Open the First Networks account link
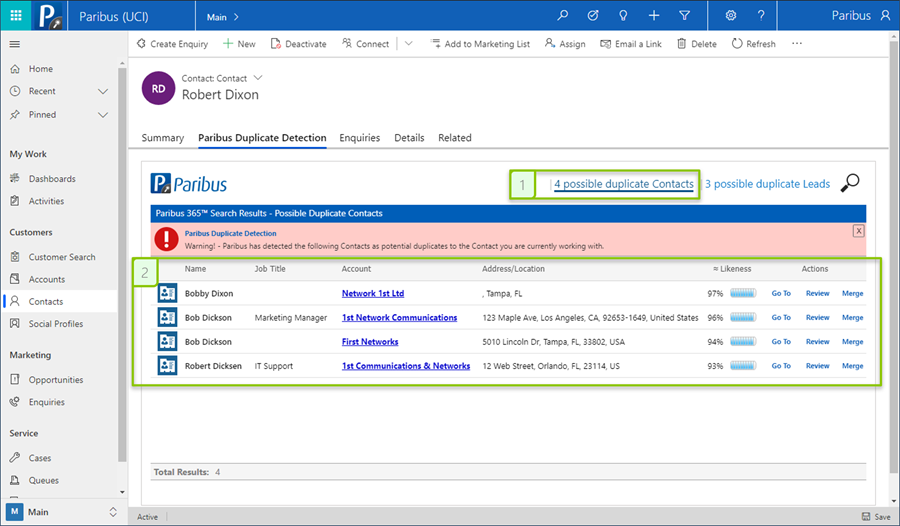Screen dimensions: 900x526 370,342
